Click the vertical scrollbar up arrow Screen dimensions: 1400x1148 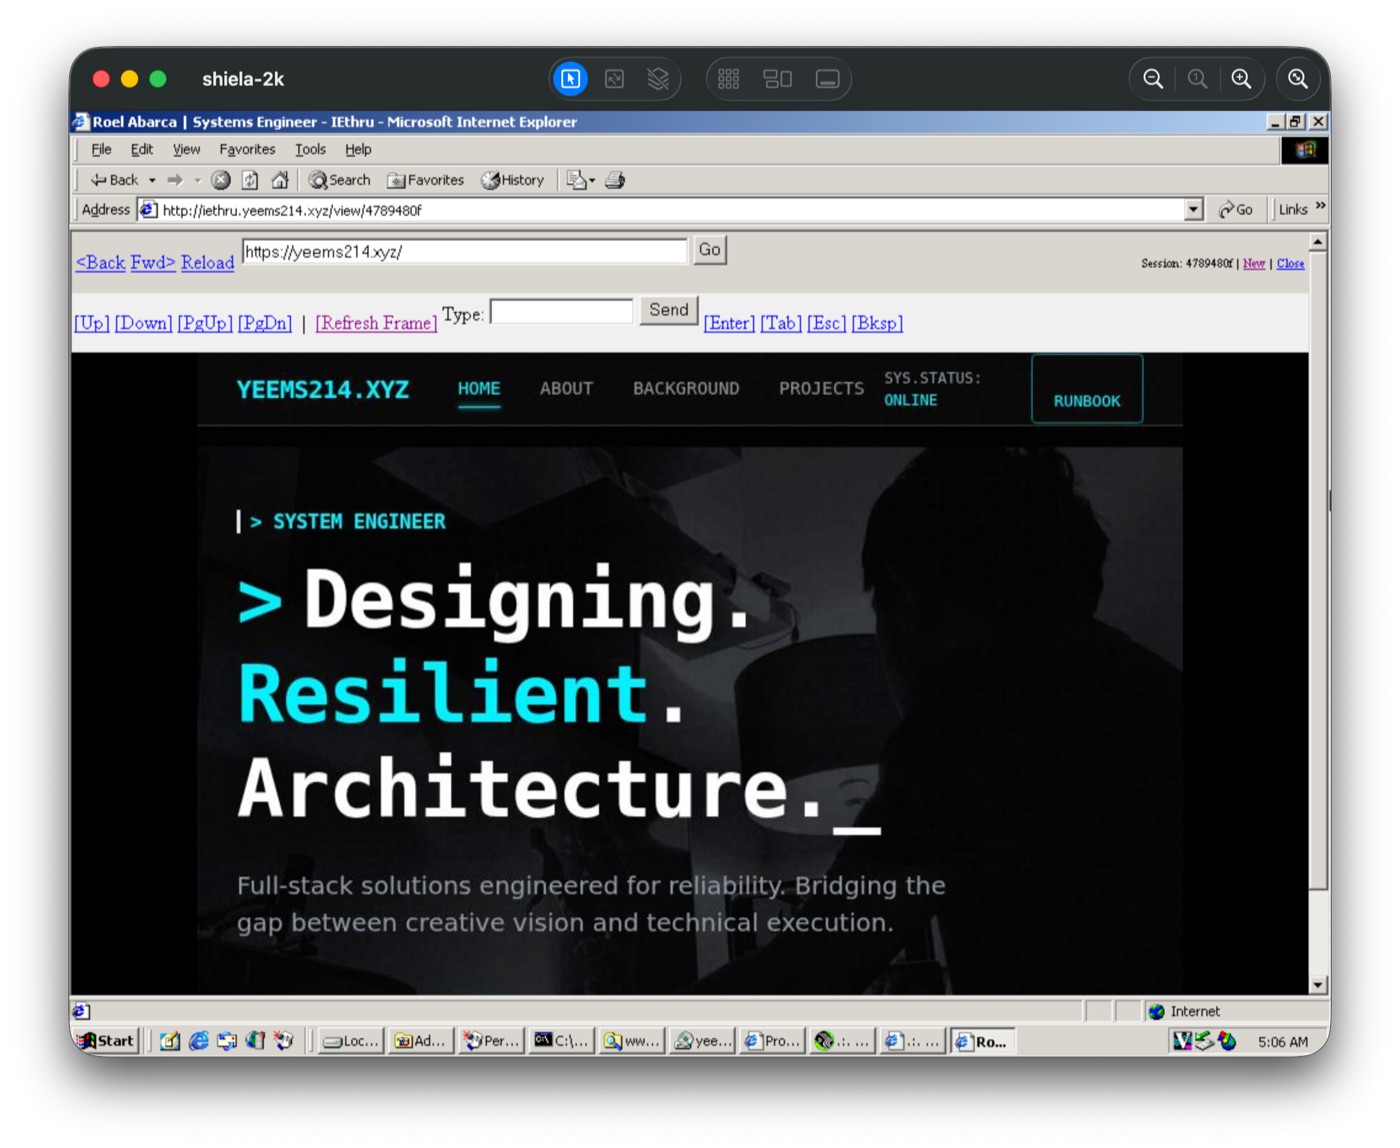1318,242
